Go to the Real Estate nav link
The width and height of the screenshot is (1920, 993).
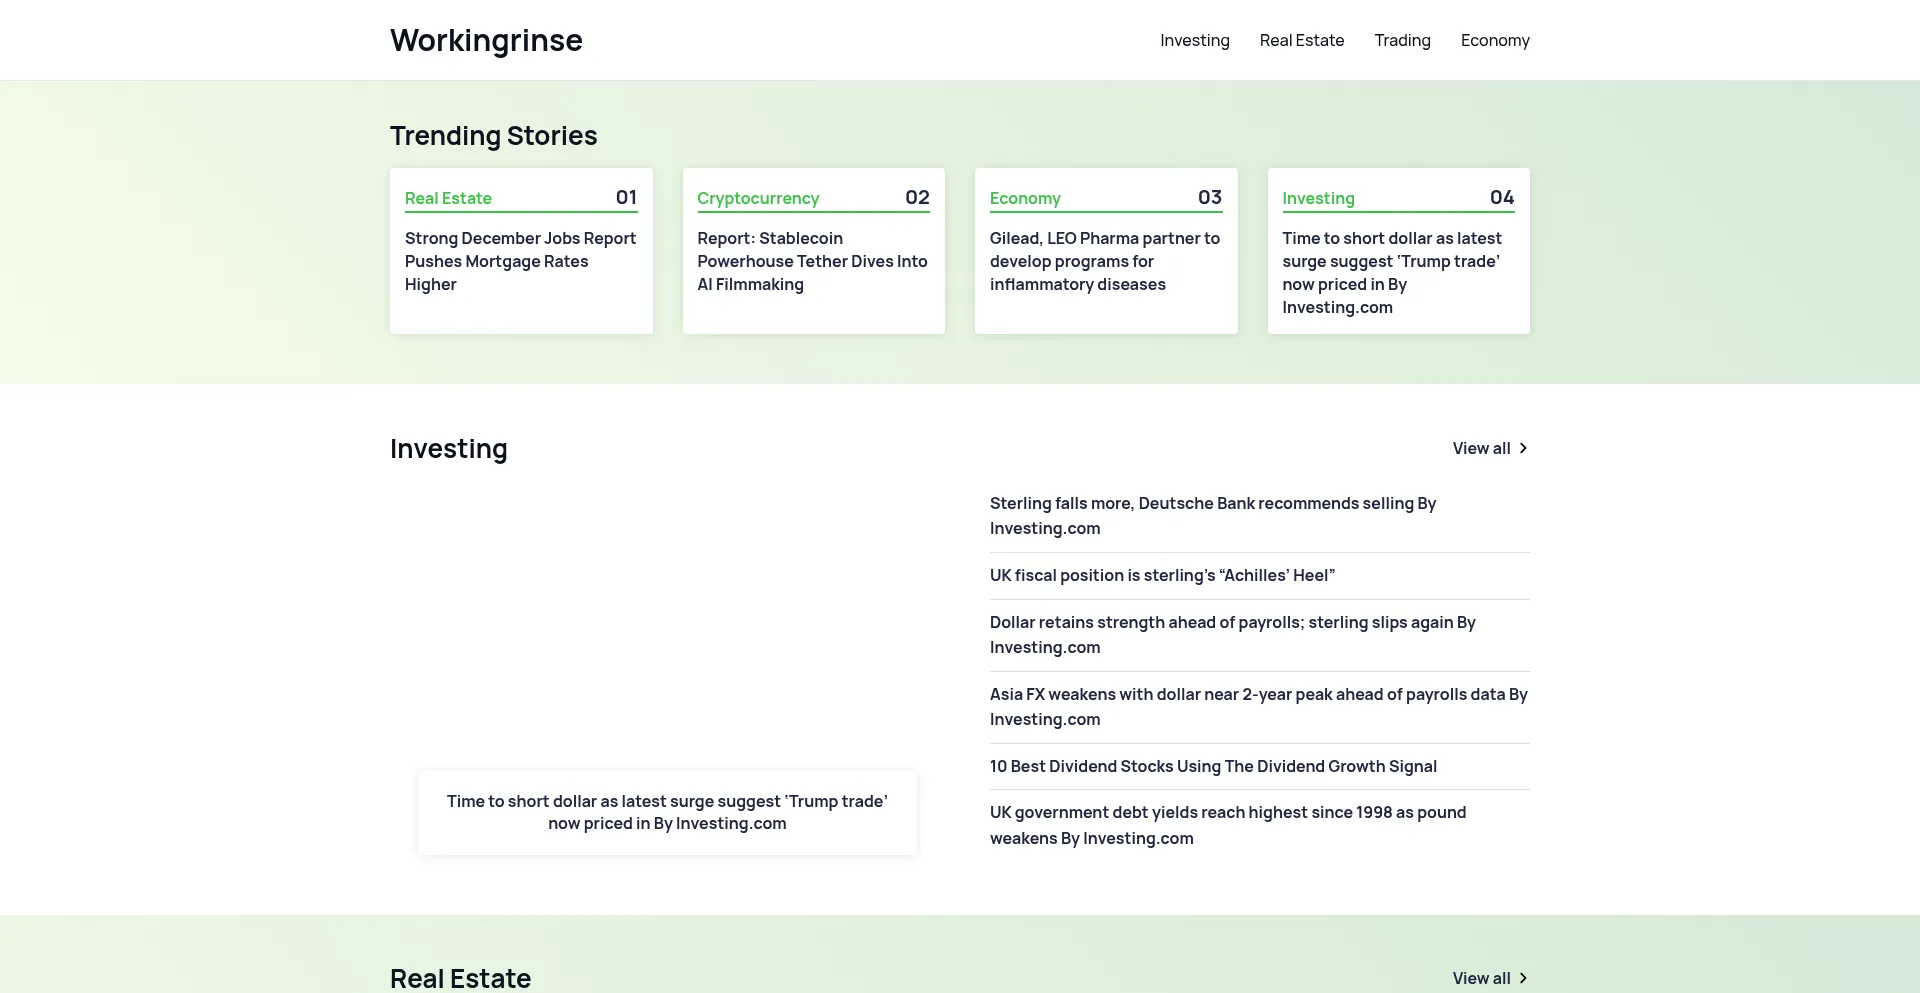coord(1301,40)
